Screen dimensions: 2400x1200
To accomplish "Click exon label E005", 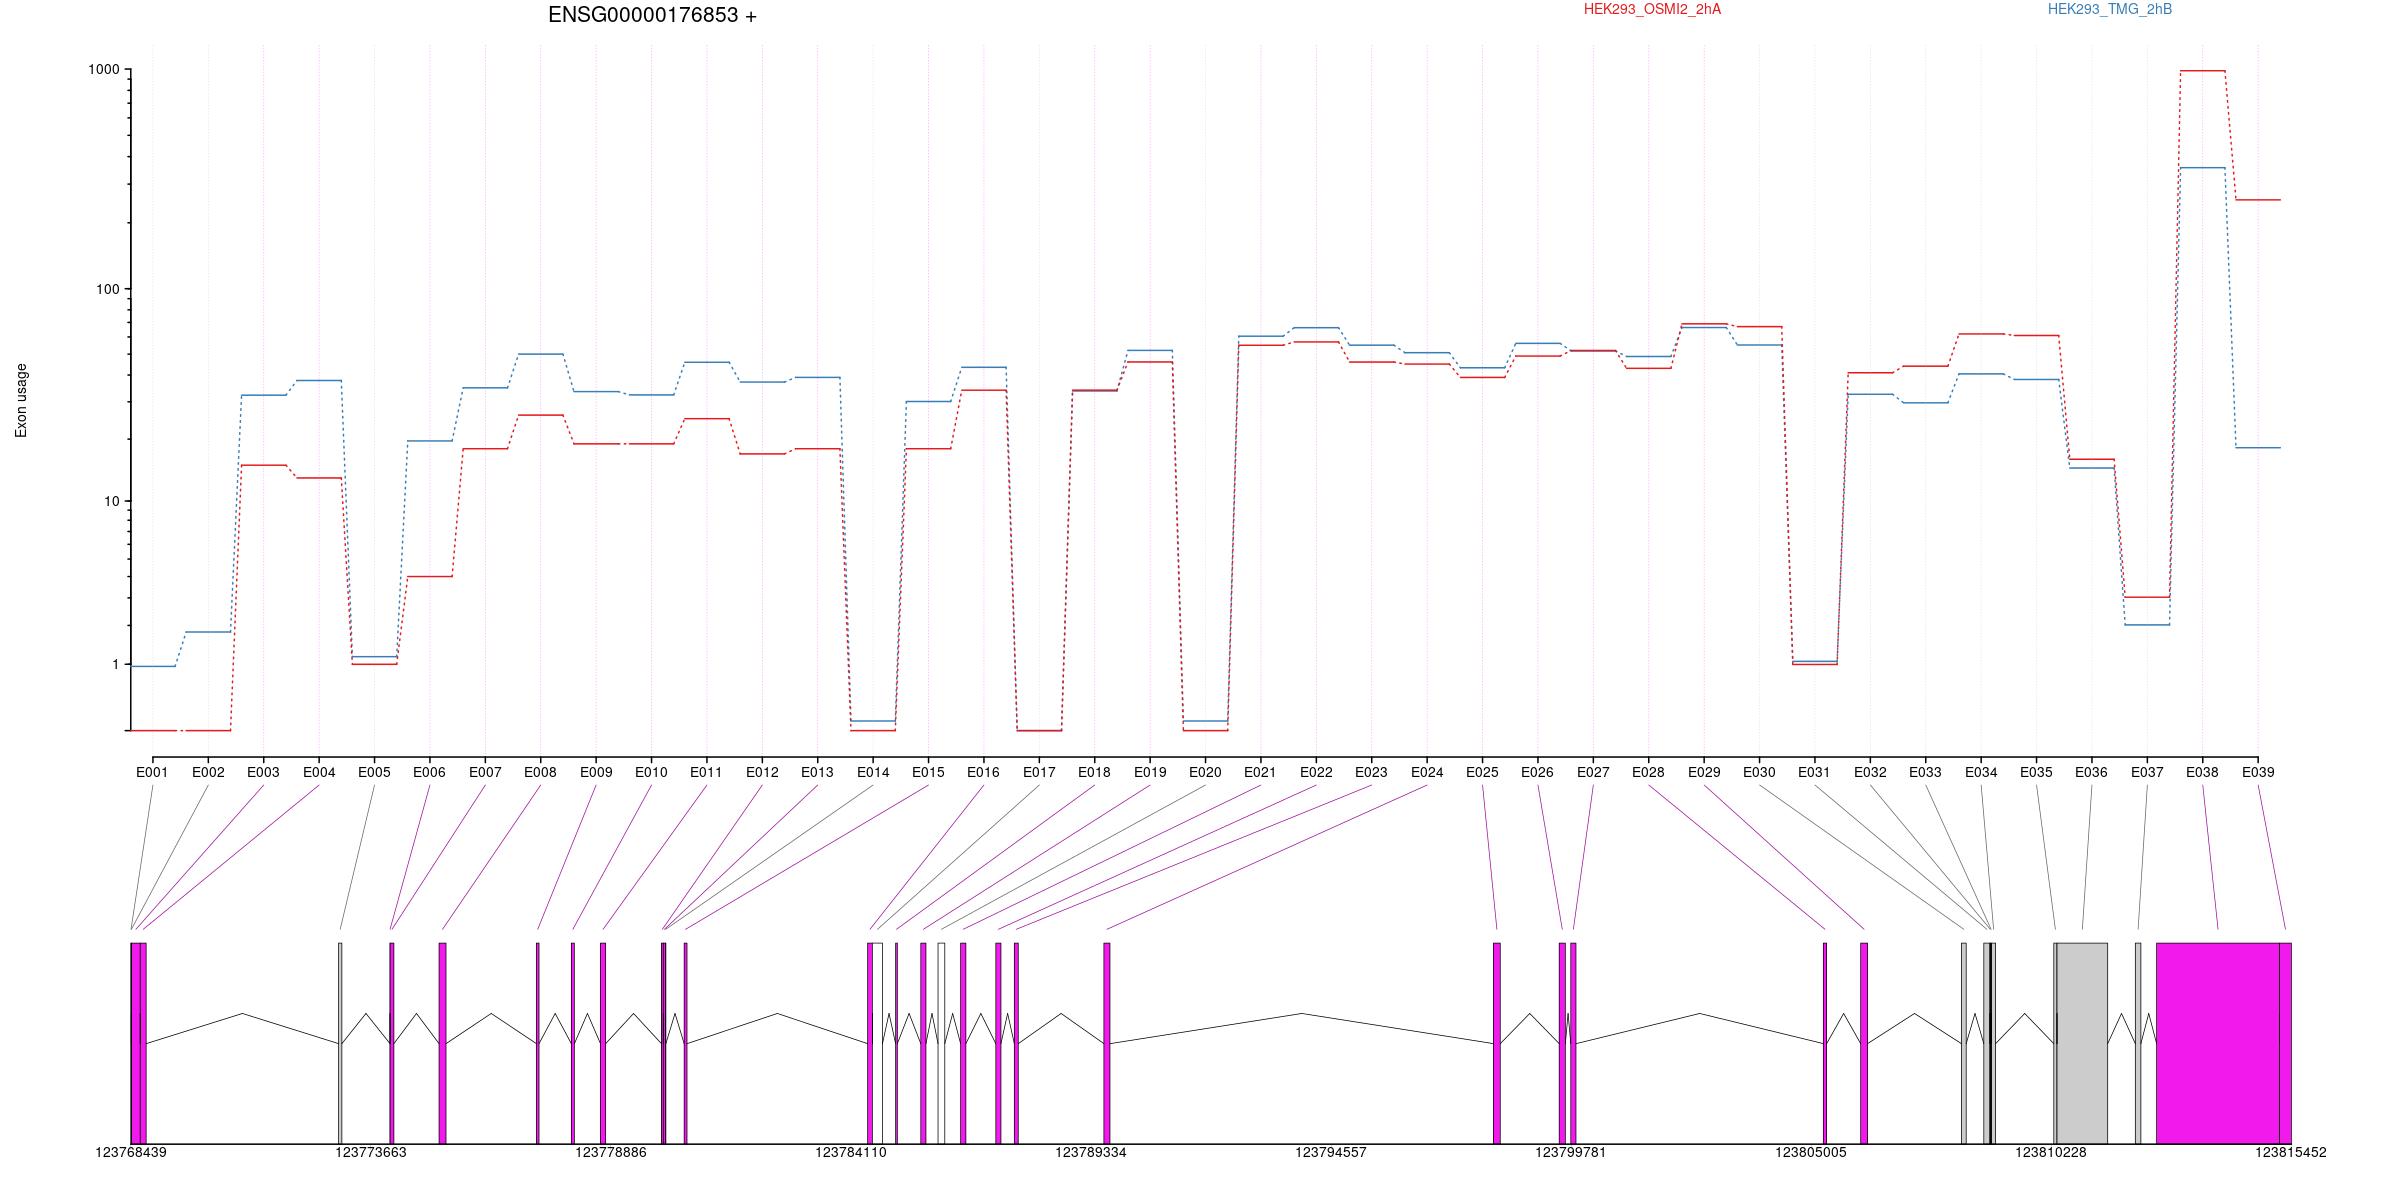I will coord(374,772).
